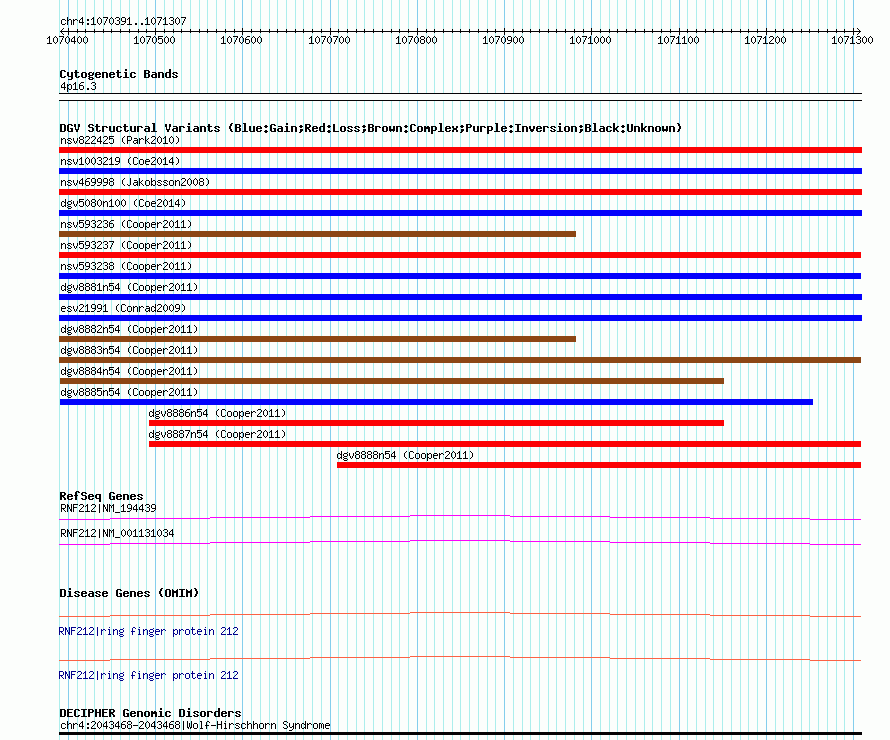This screenshot has height=740, width=890.
Task: Click the 1070800 ruler position
Action: click(416, 40)
